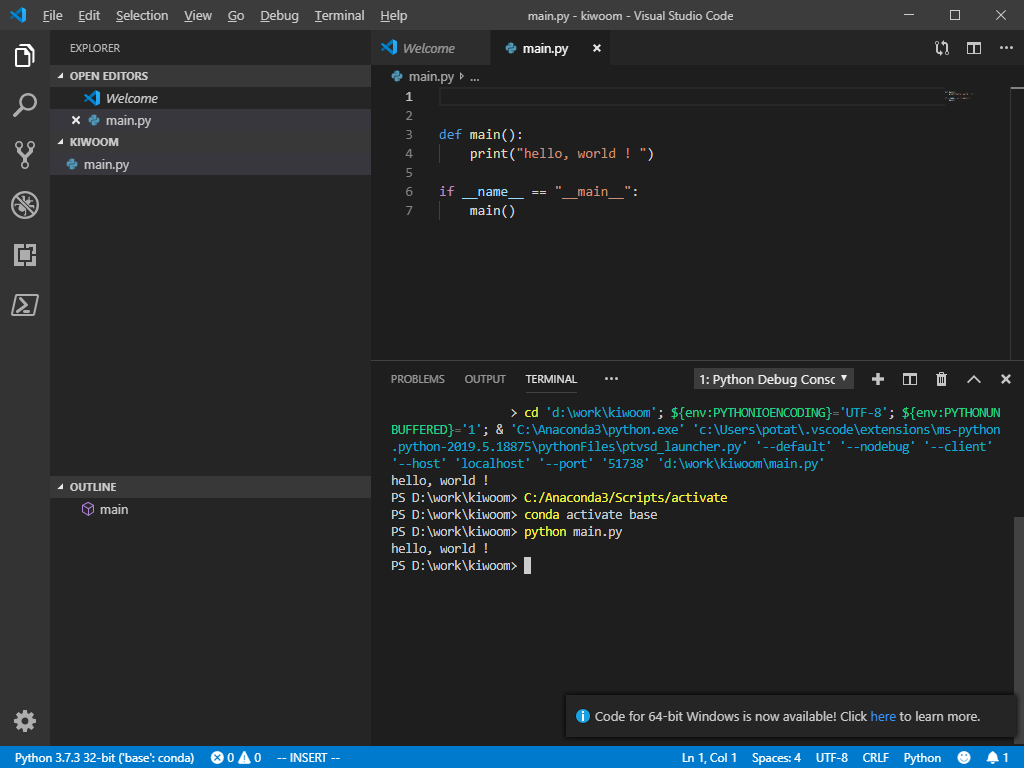The height and width of the screenshot is (768, 1024).
Task: Select Welcome in Open Editors list
Action: point(210,98)
